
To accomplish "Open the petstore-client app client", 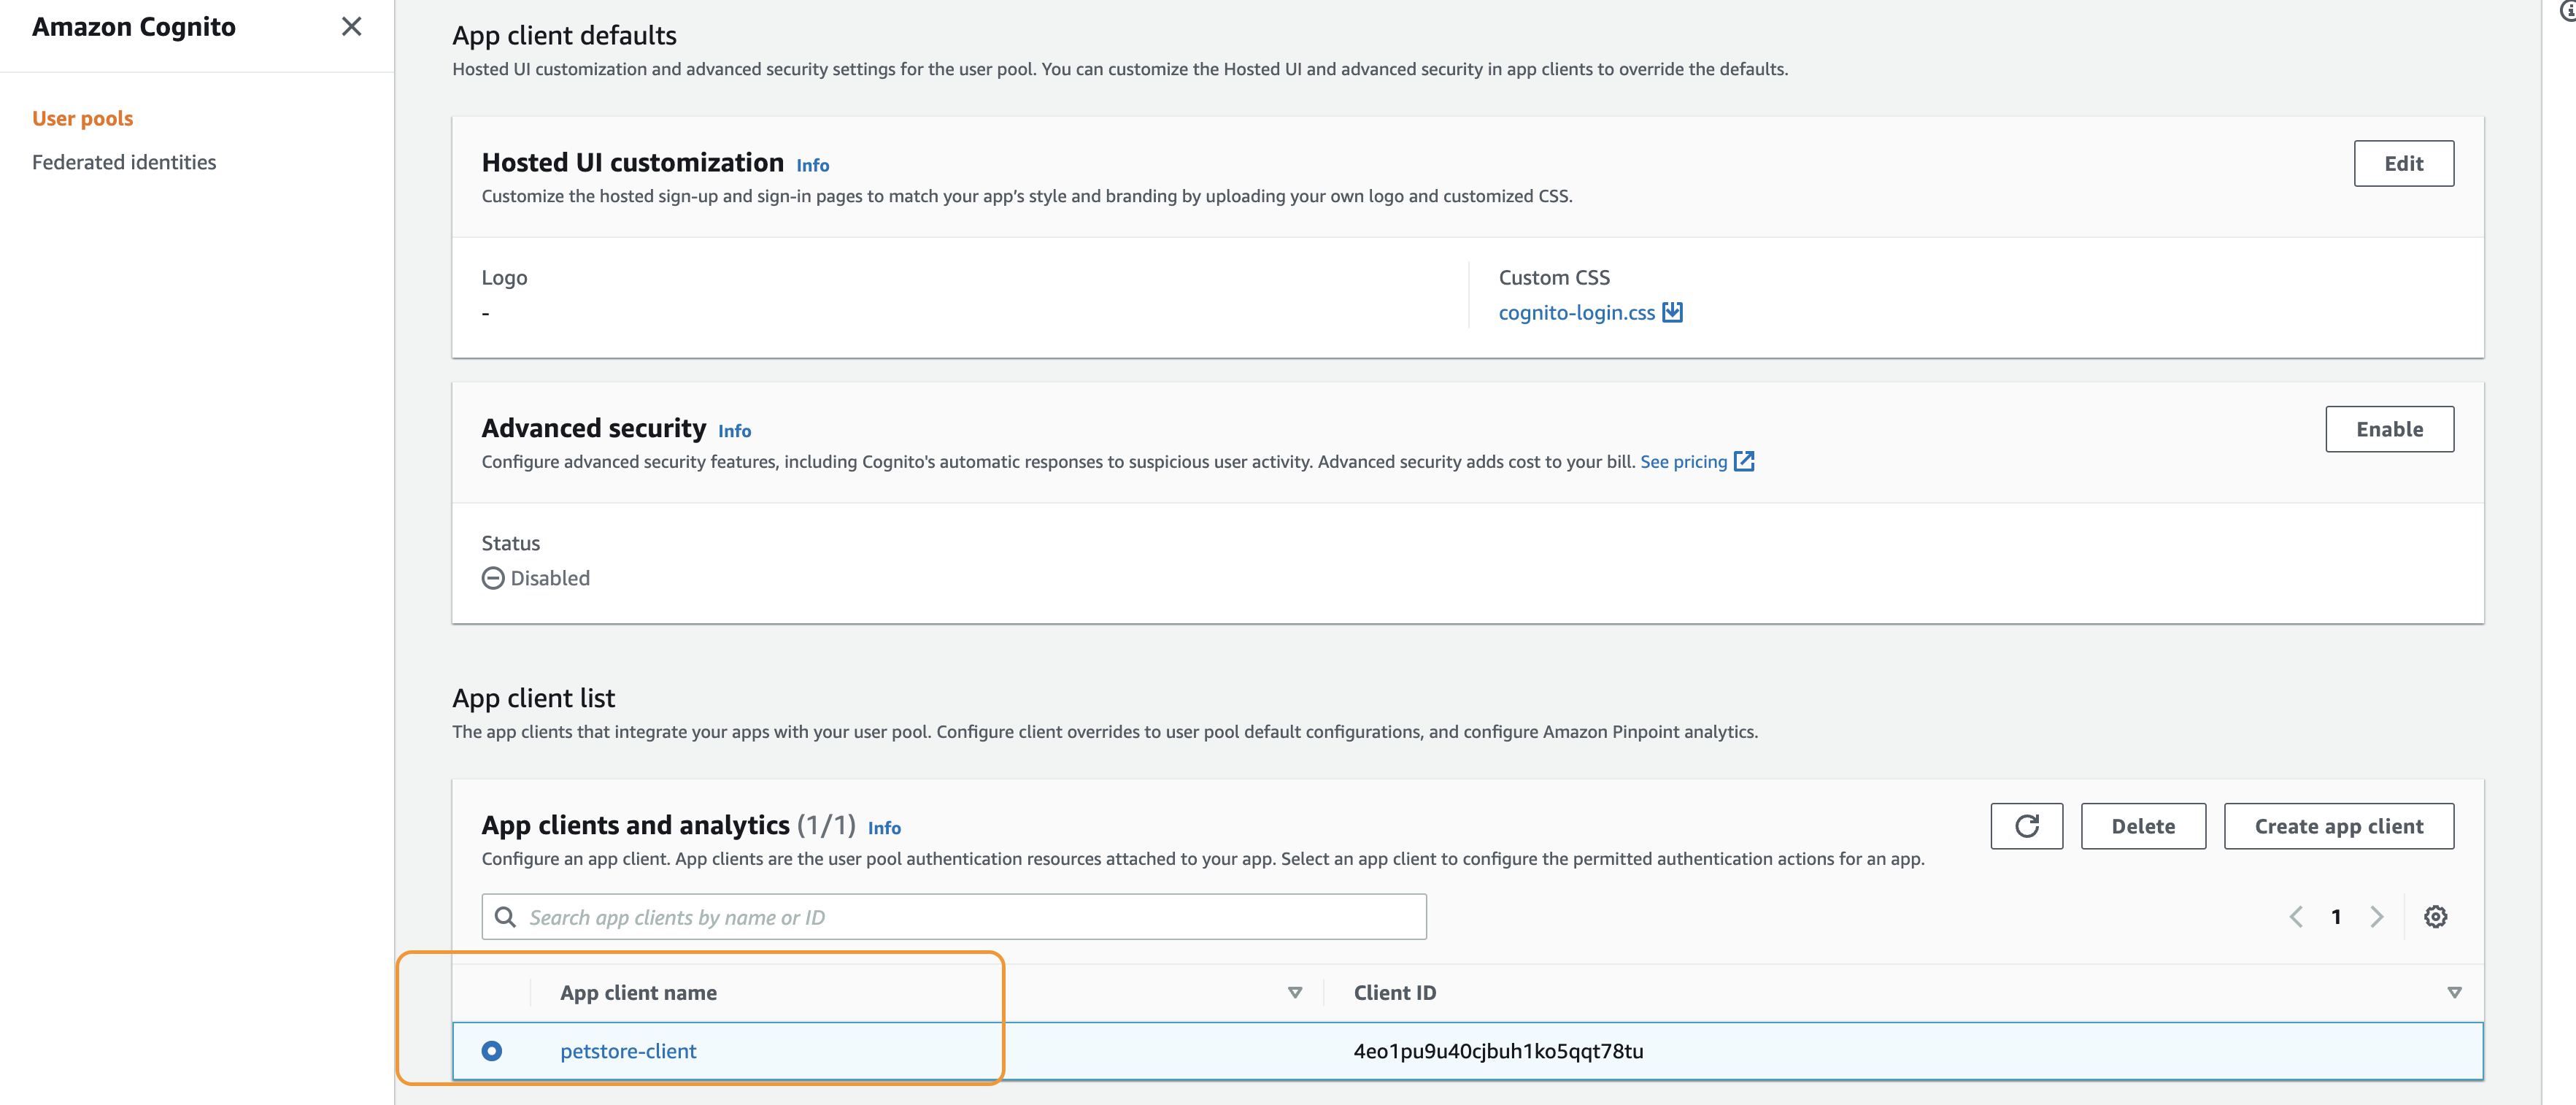I will 628,1051.
